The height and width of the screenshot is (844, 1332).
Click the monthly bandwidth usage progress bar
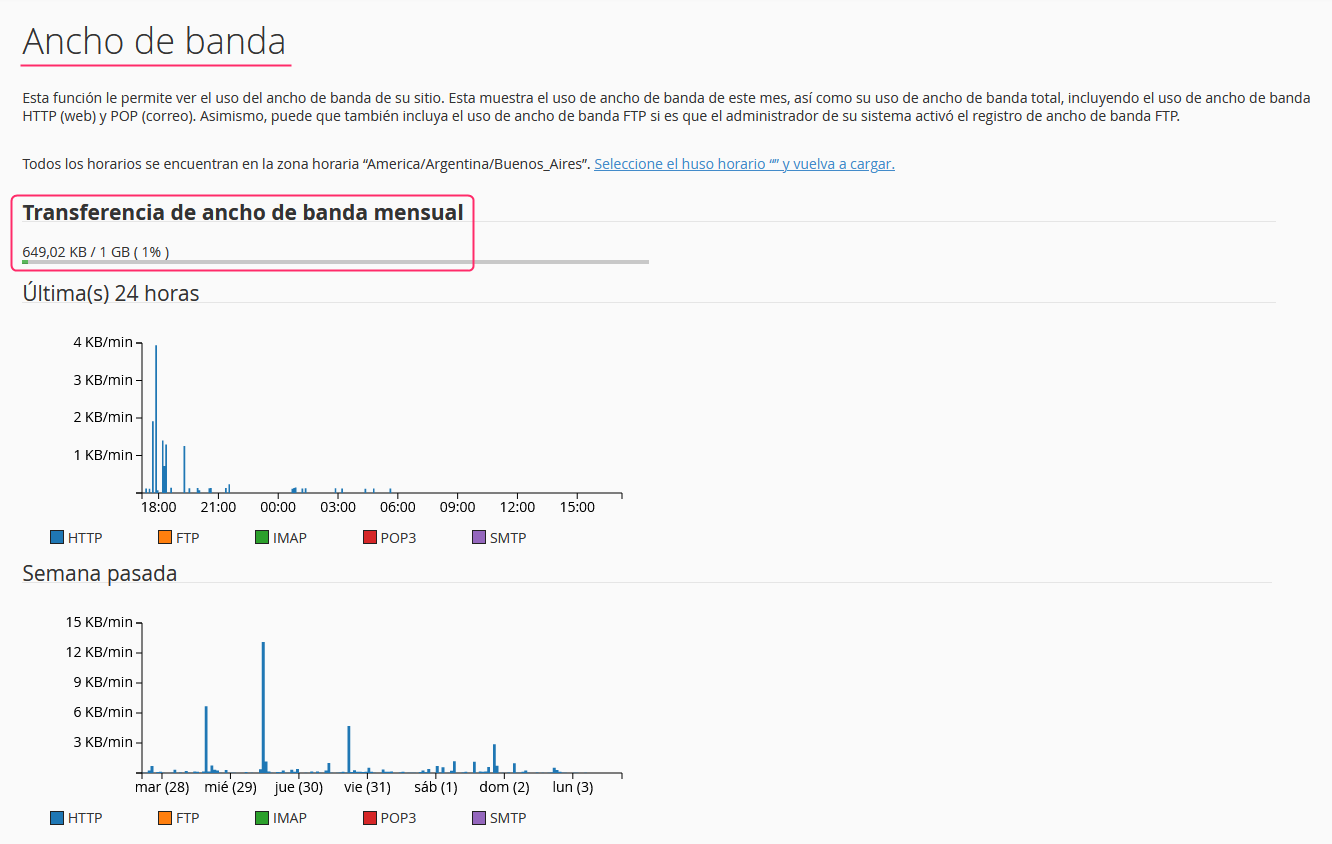[335, 262]
